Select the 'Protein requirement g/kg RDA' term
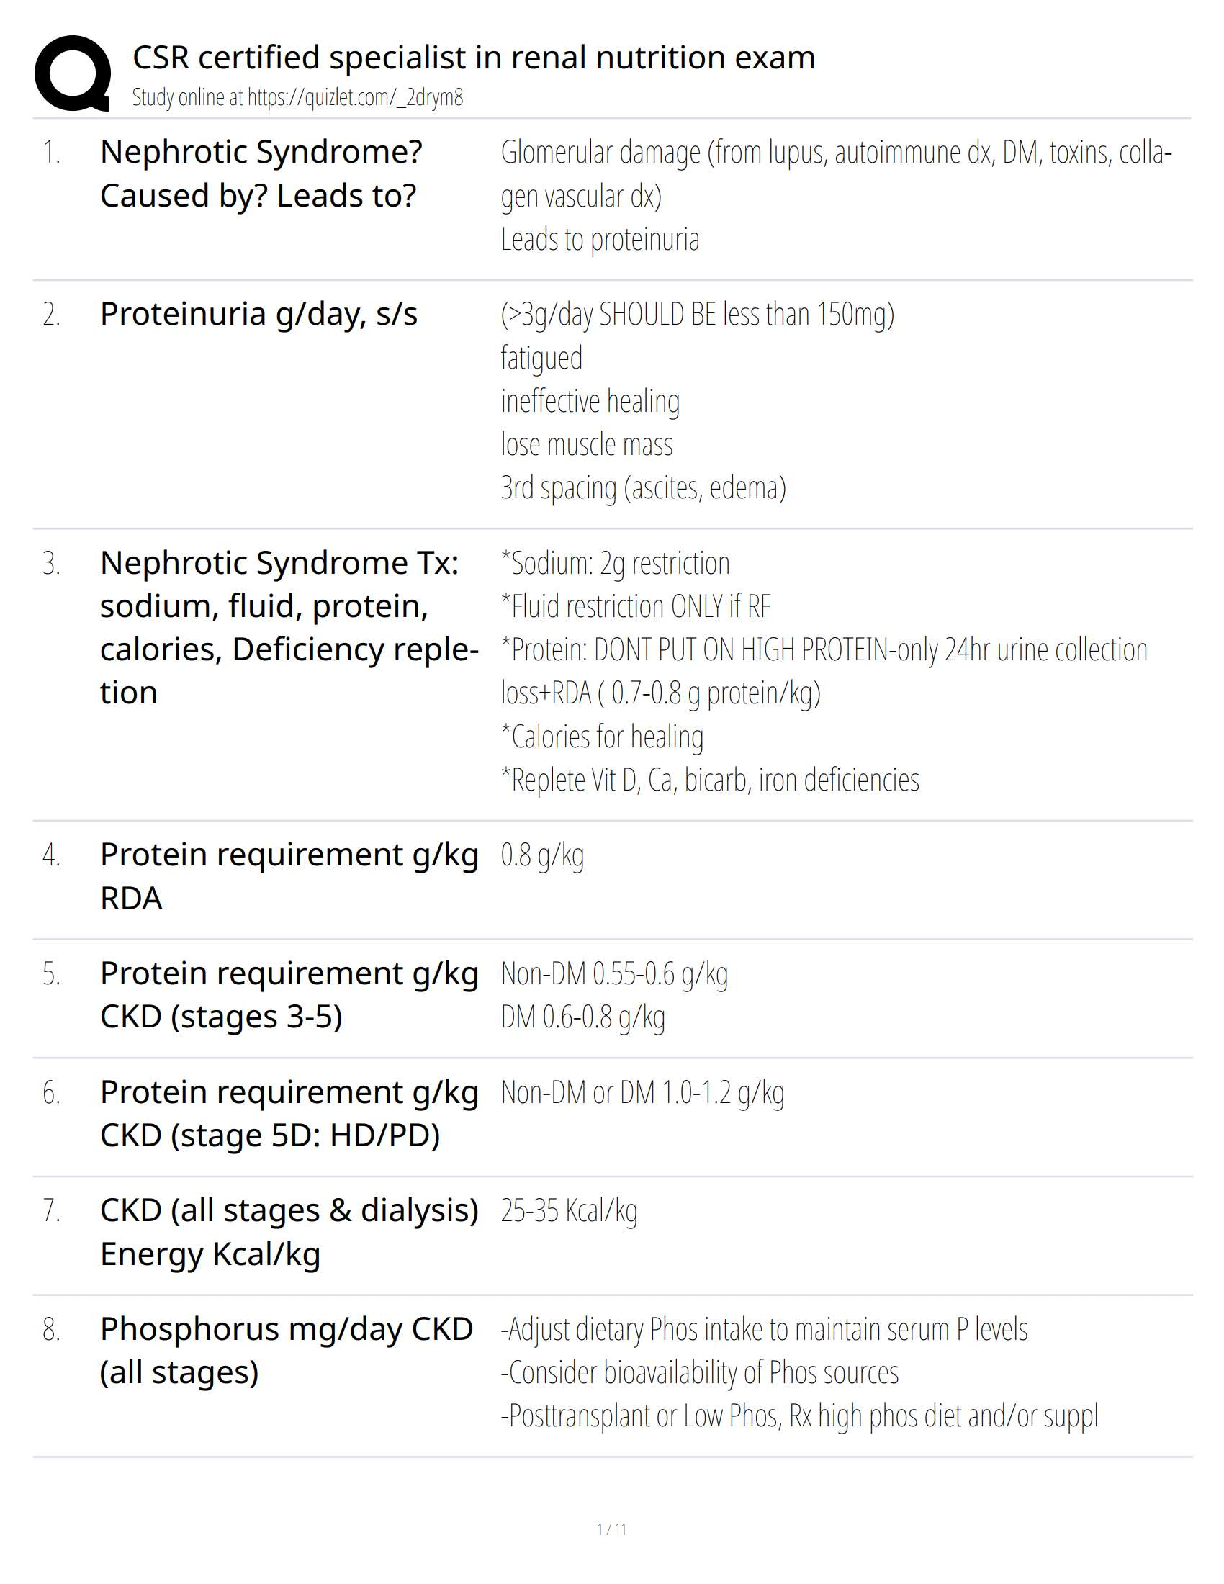 [x=288, y=876]
